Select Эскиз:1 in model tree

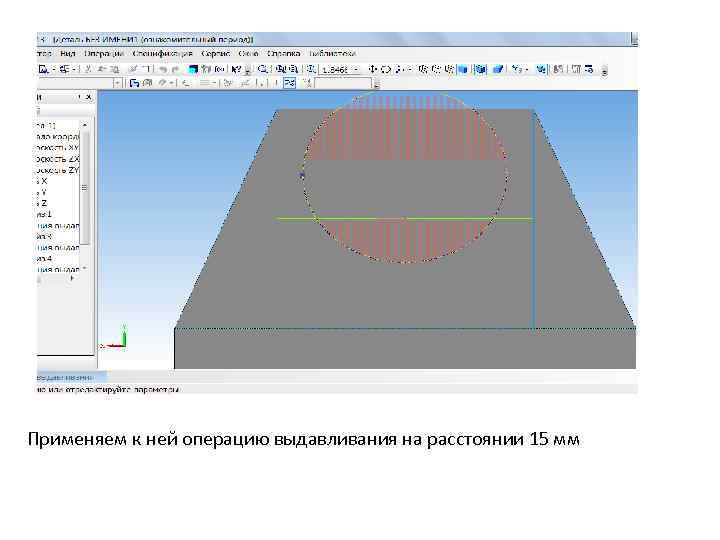coord(45,214)
